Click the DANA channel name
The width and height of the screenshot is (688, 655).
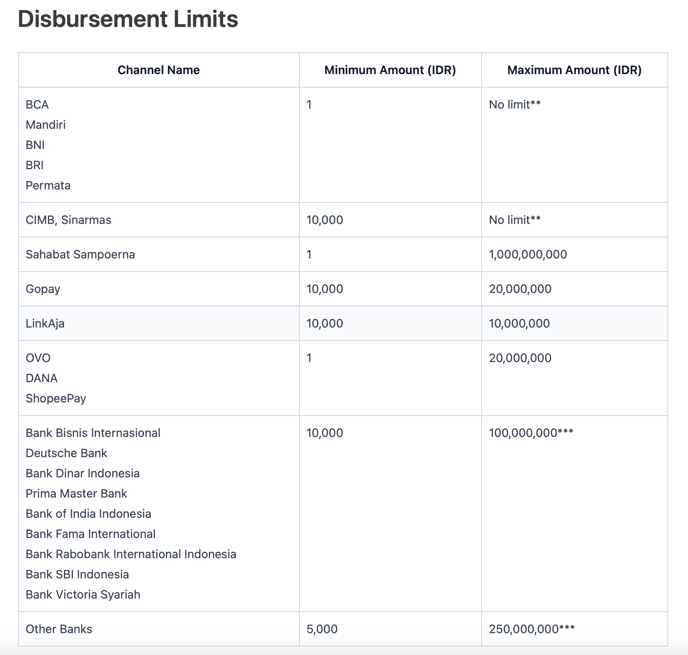[x=42, y=379]
